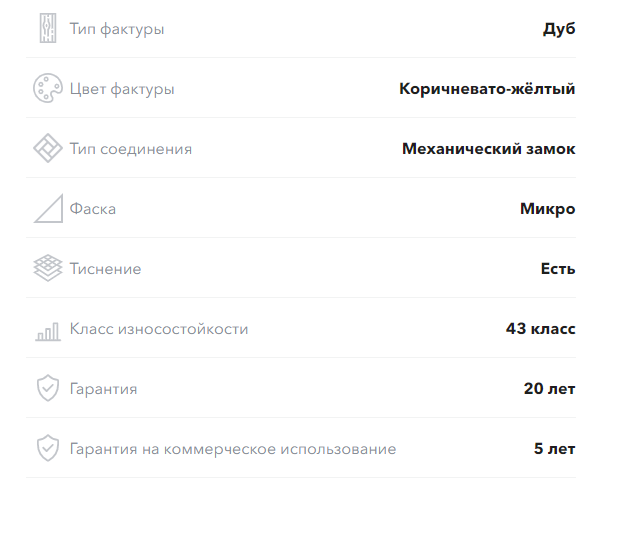Click the Гарантия на коммерческое использование label
The height and width of the screenshot is (538, 617).
(x=233, y=449)
